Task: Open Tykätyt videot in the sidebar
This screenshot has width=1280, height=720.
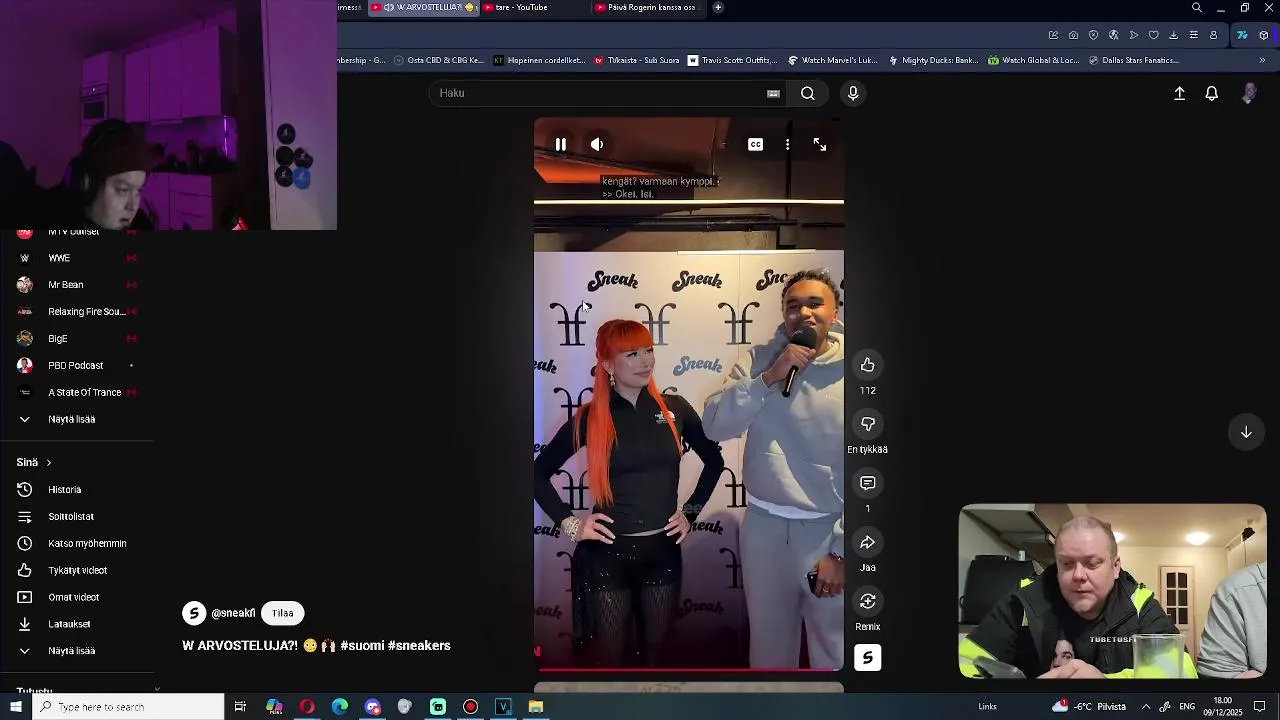Action: [x=77, y=571]
